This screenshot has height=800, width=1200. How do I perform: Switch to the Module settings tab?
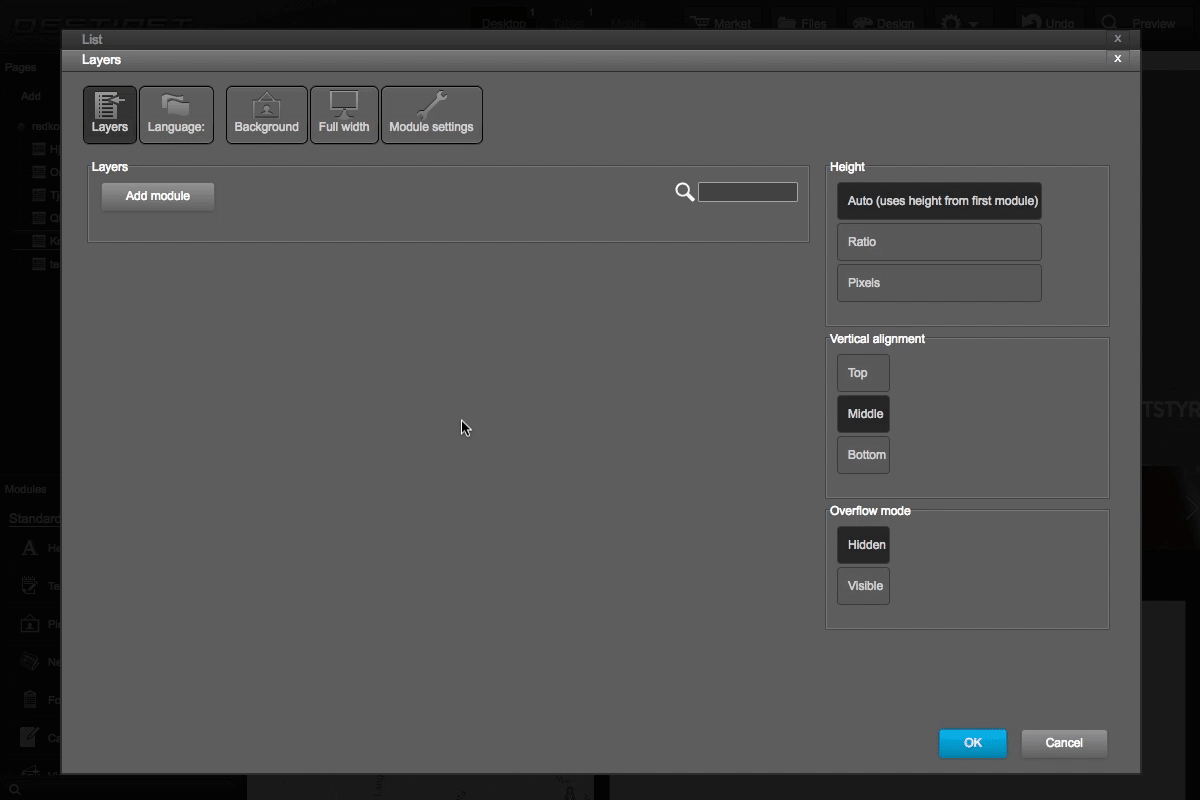pos(432,114)
